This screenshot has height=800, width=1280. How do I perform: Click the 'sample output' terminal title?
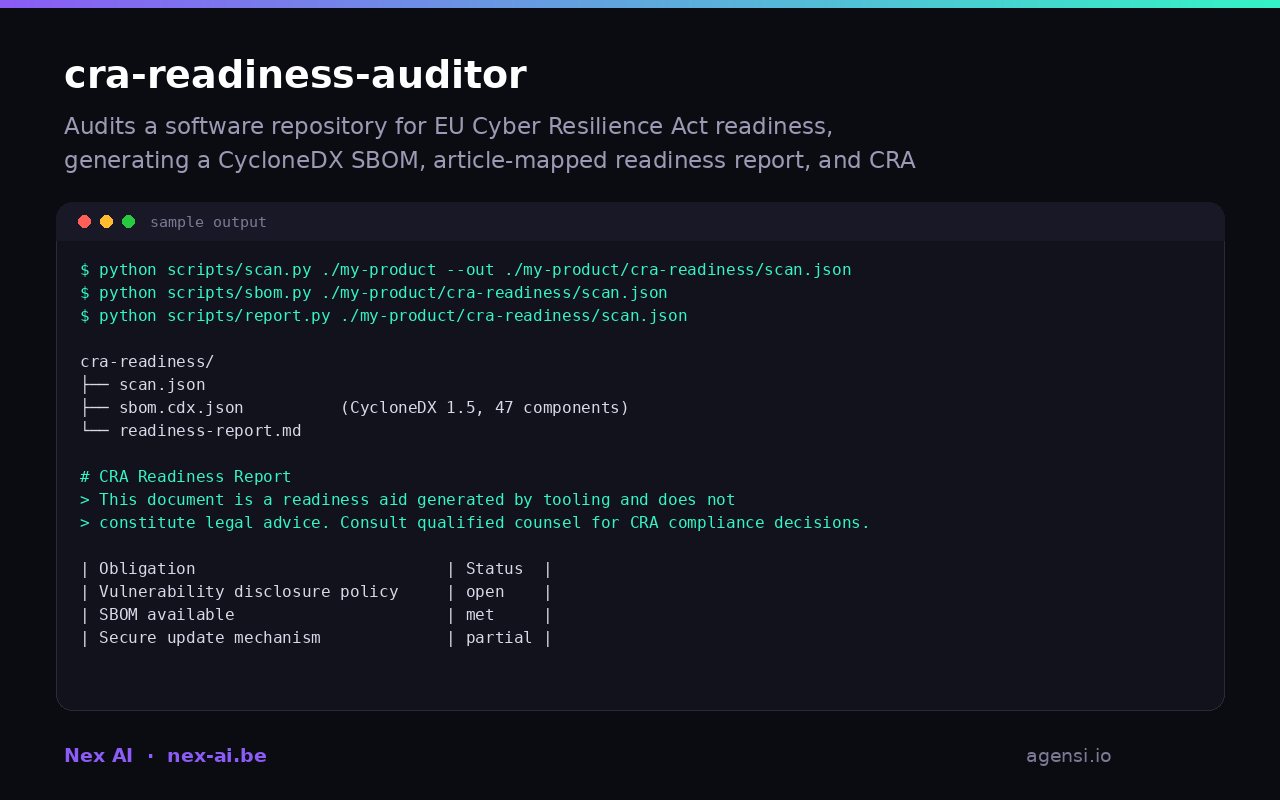(208, 222)
